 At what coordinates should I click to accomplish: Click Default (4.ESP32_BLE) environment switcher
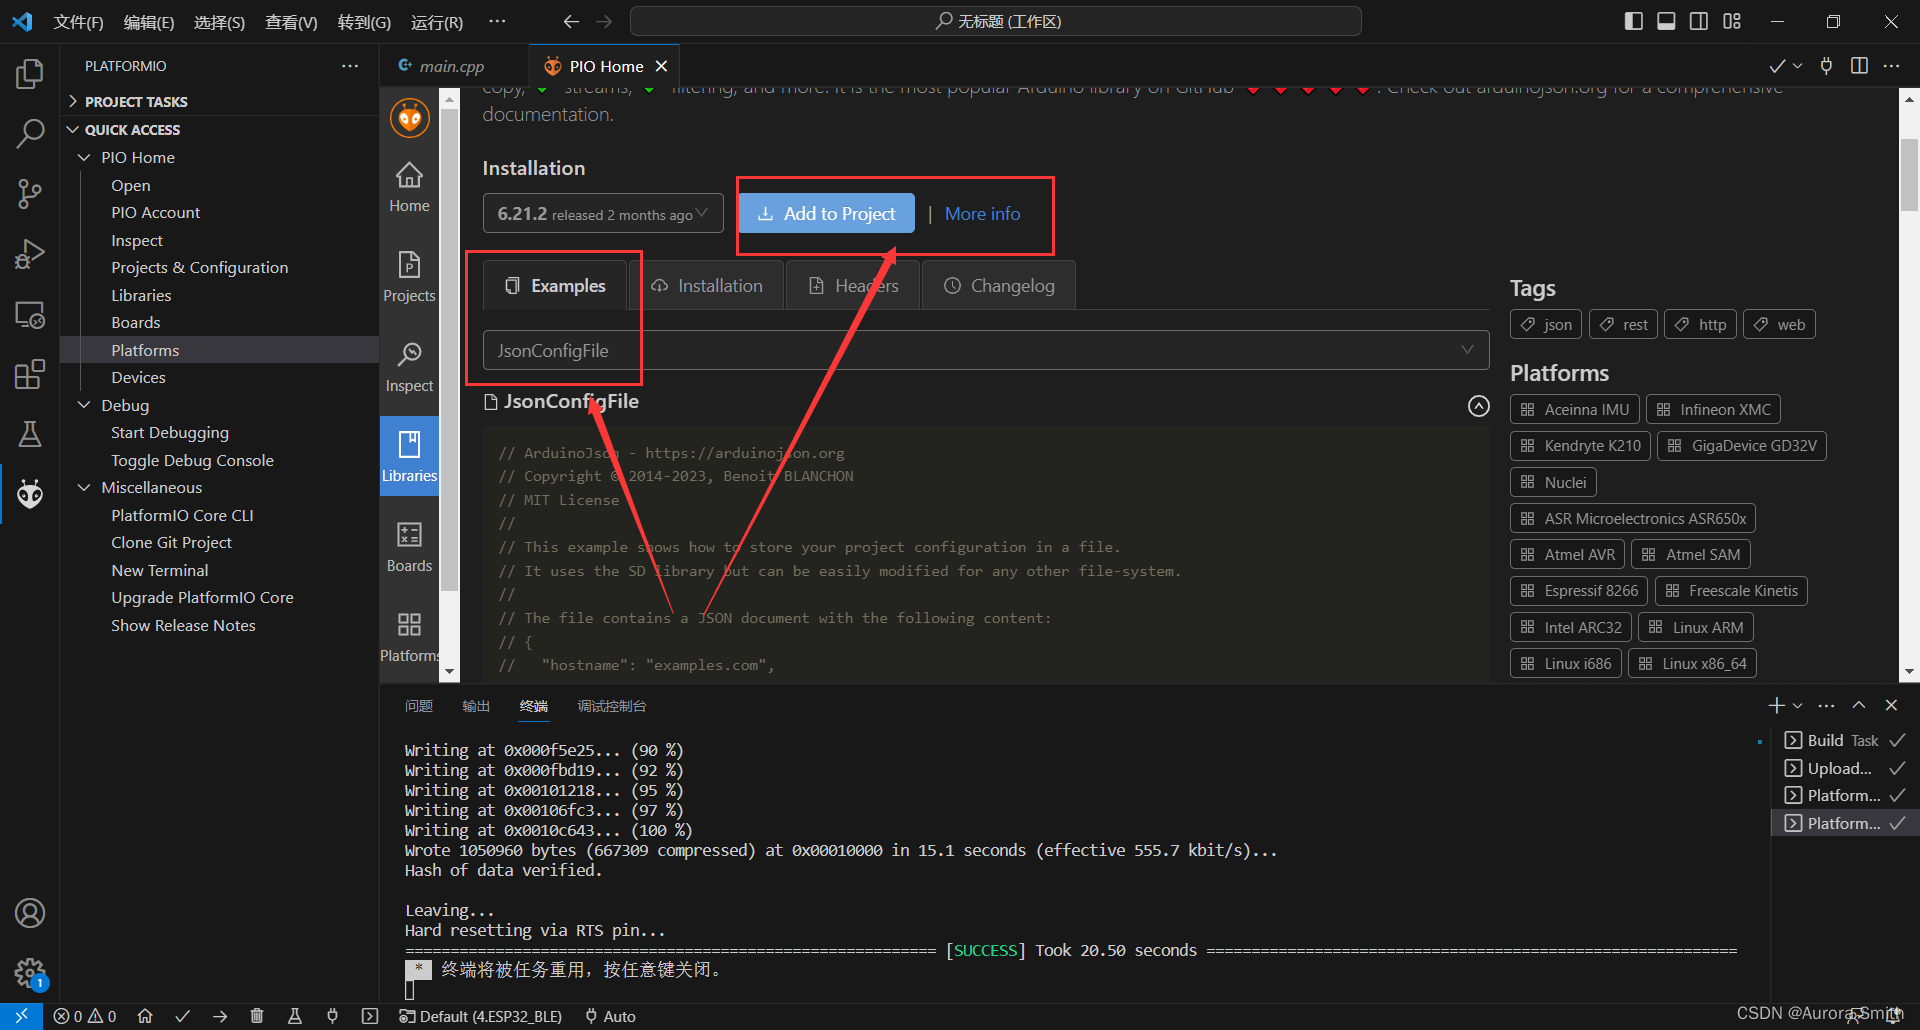point(480,1016)
